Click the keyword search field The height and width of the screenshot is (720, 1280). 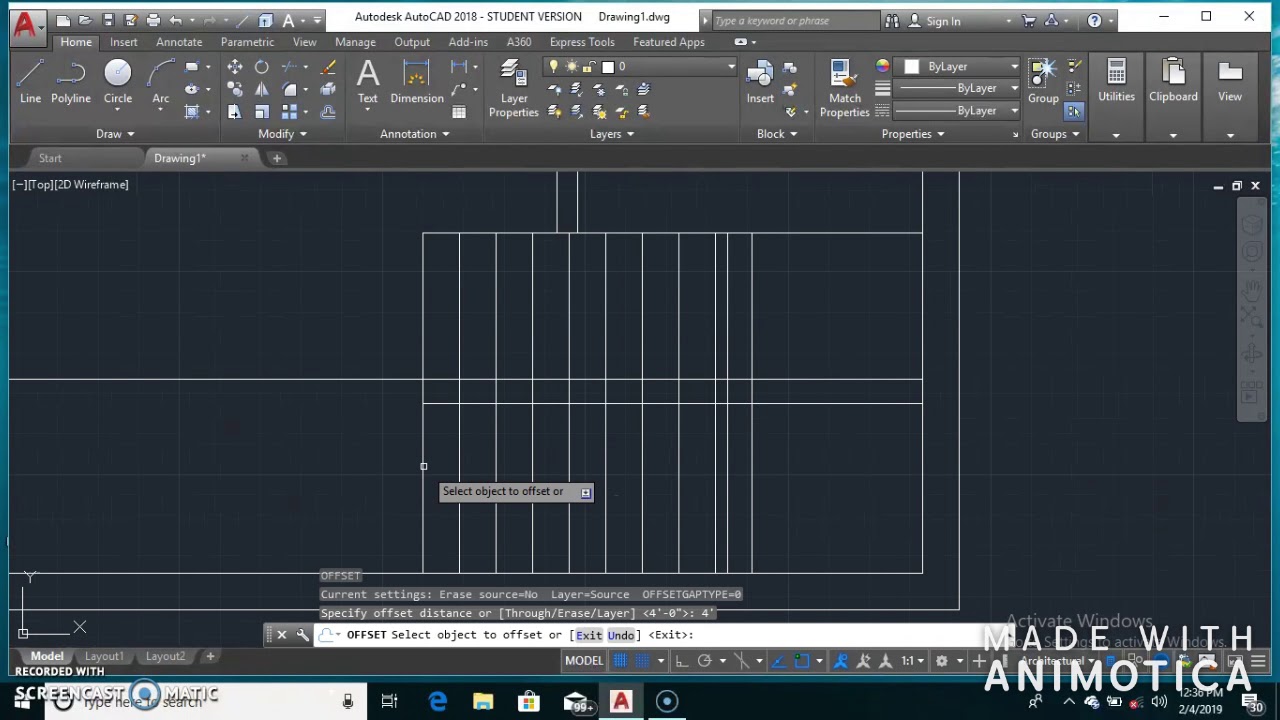coord(795,20)
